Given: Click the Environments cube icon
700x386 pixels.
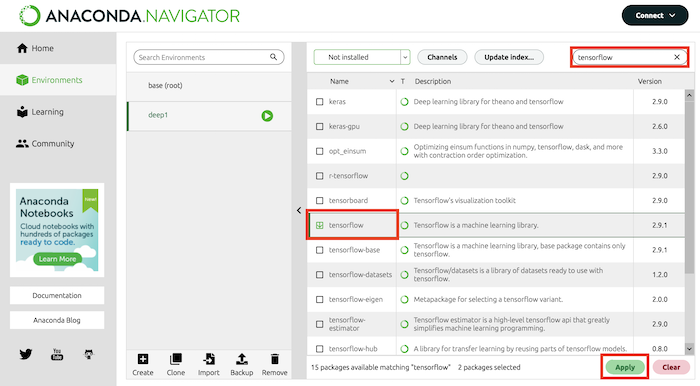Looking at the screenshot, I should [22, 80].
